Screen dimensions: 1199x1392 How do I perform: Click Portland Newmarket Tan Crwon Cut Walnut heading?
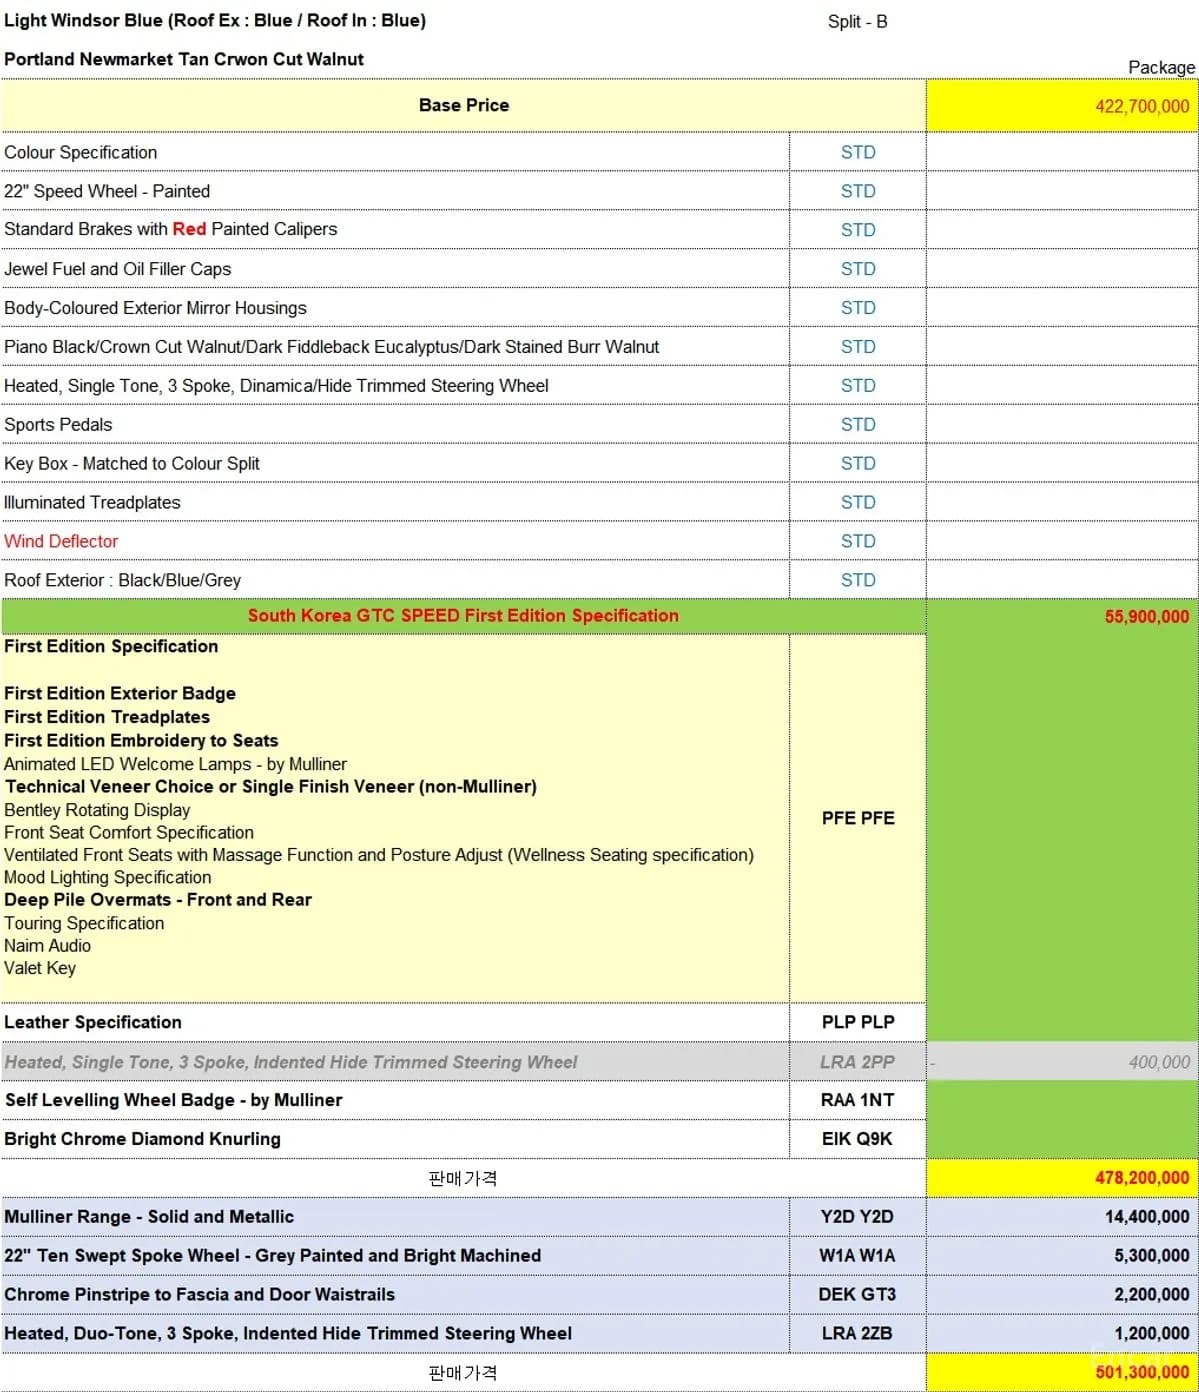coord(184,59)
